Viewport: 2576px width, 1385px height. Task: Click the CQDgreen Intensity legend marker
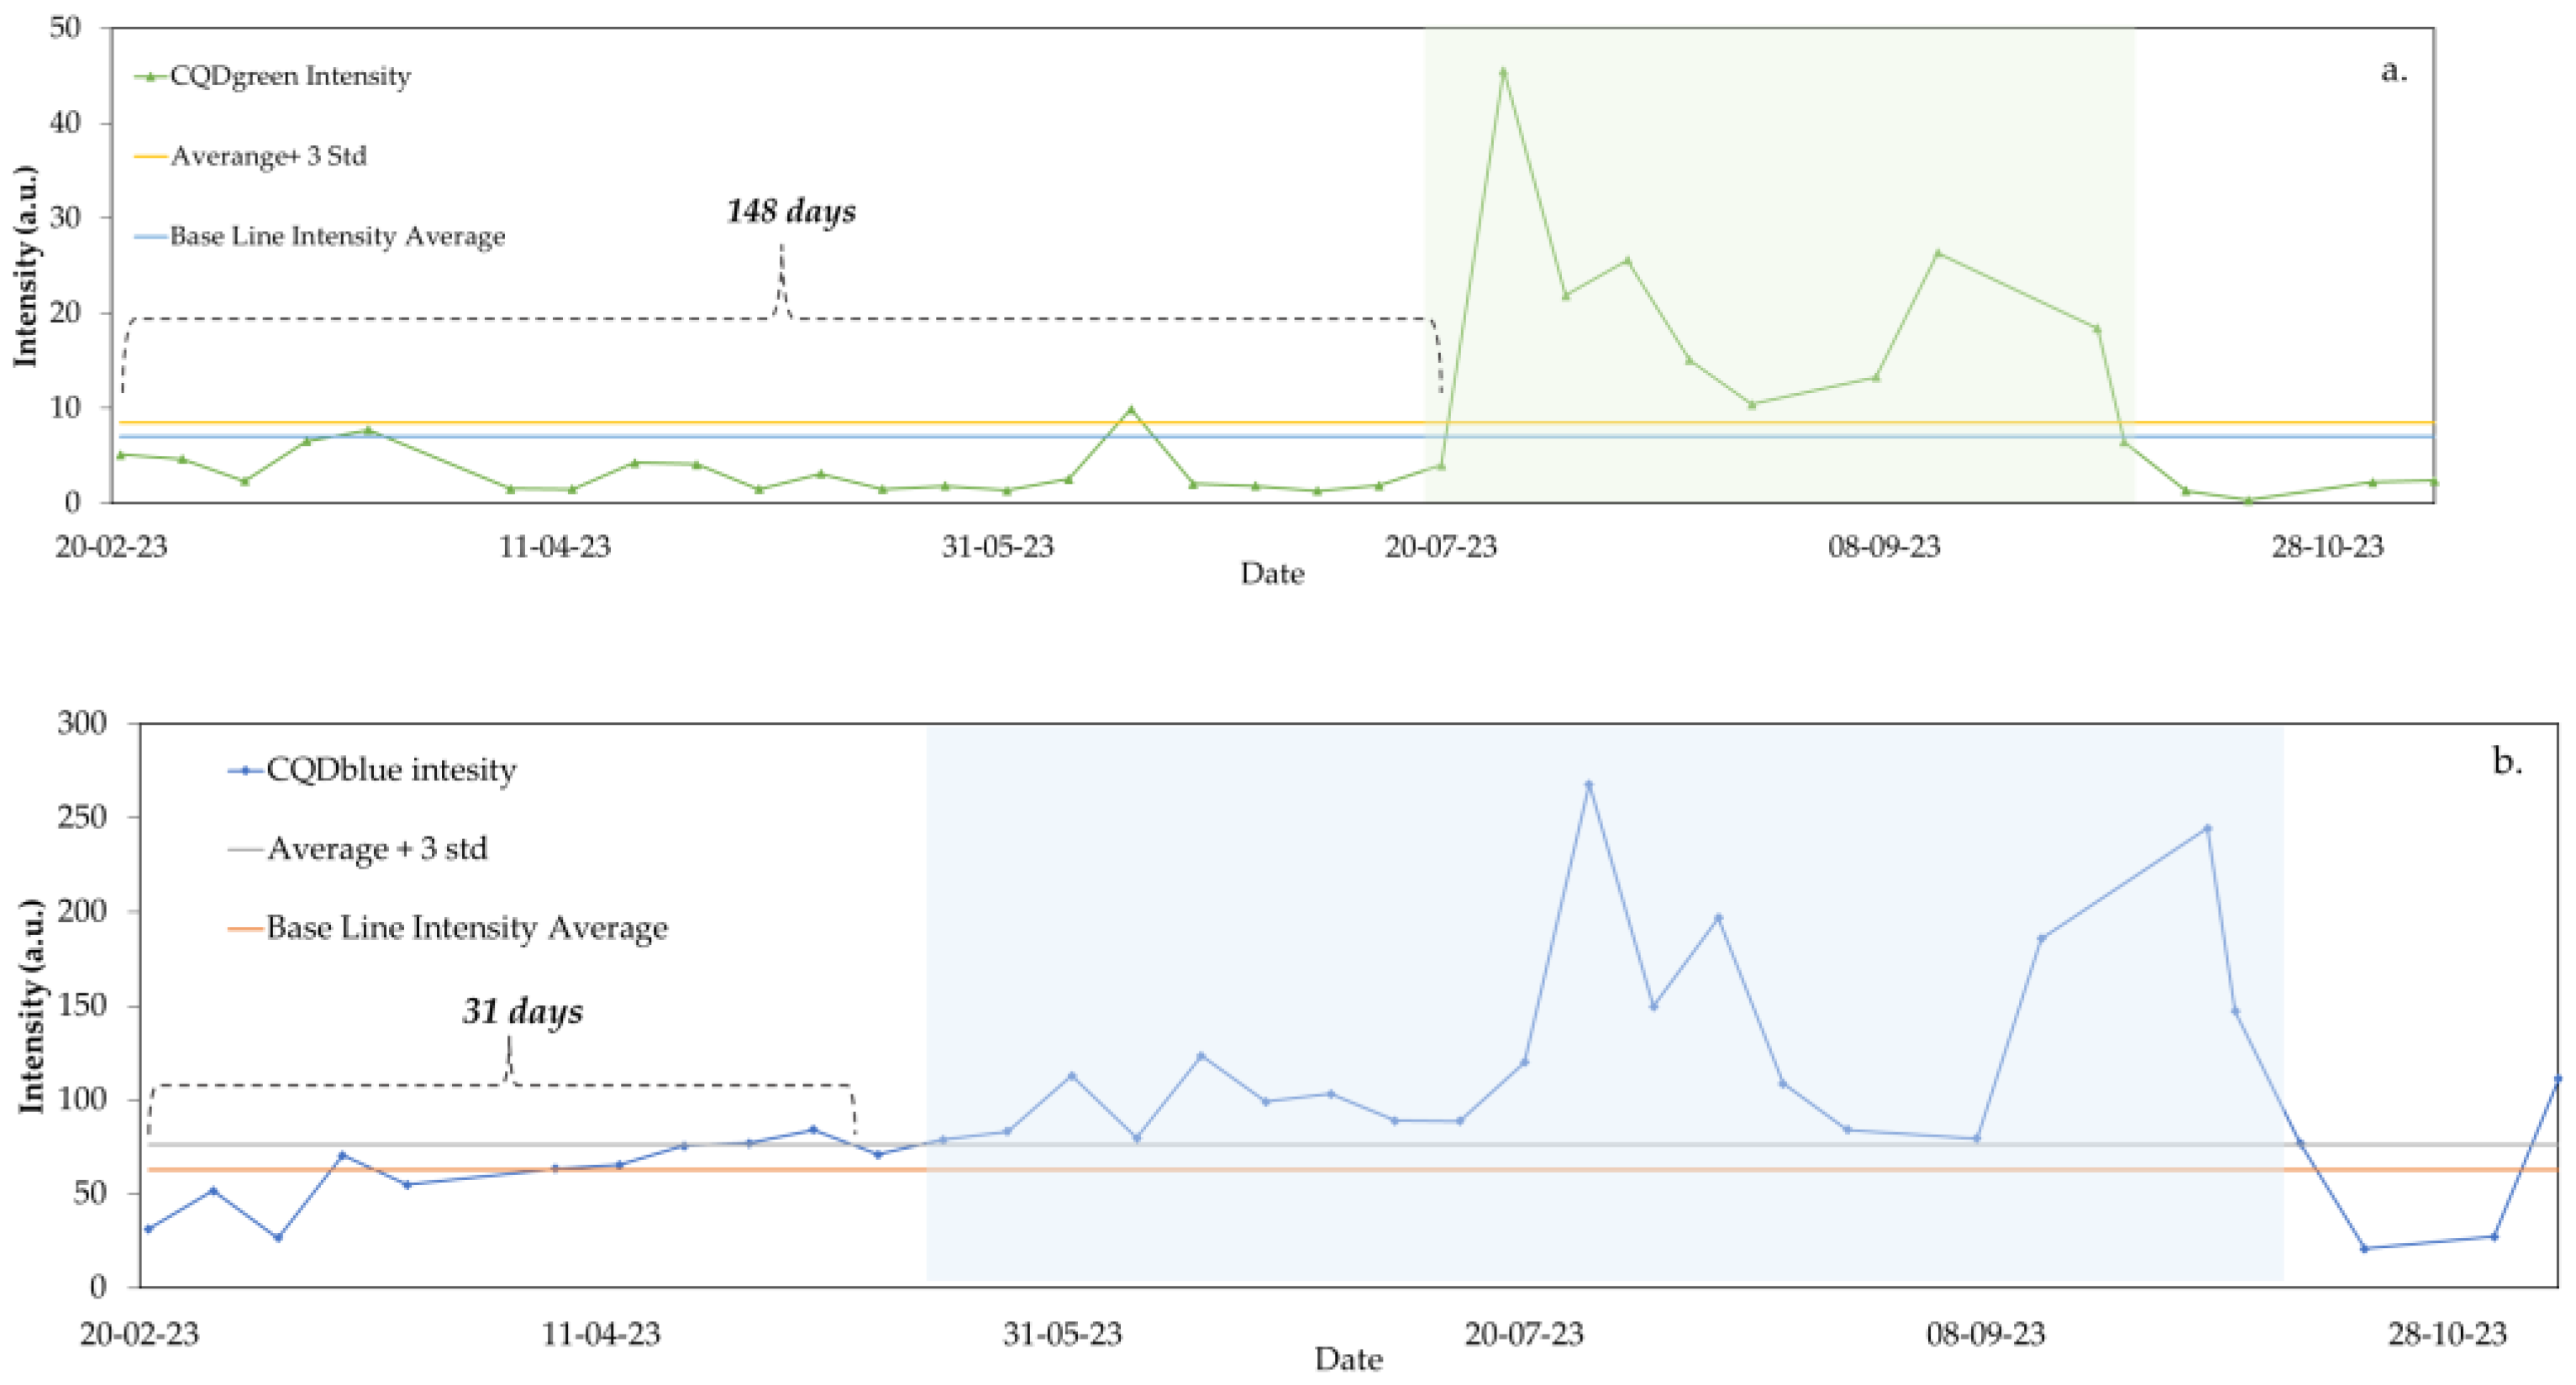[x=150, y=76]
